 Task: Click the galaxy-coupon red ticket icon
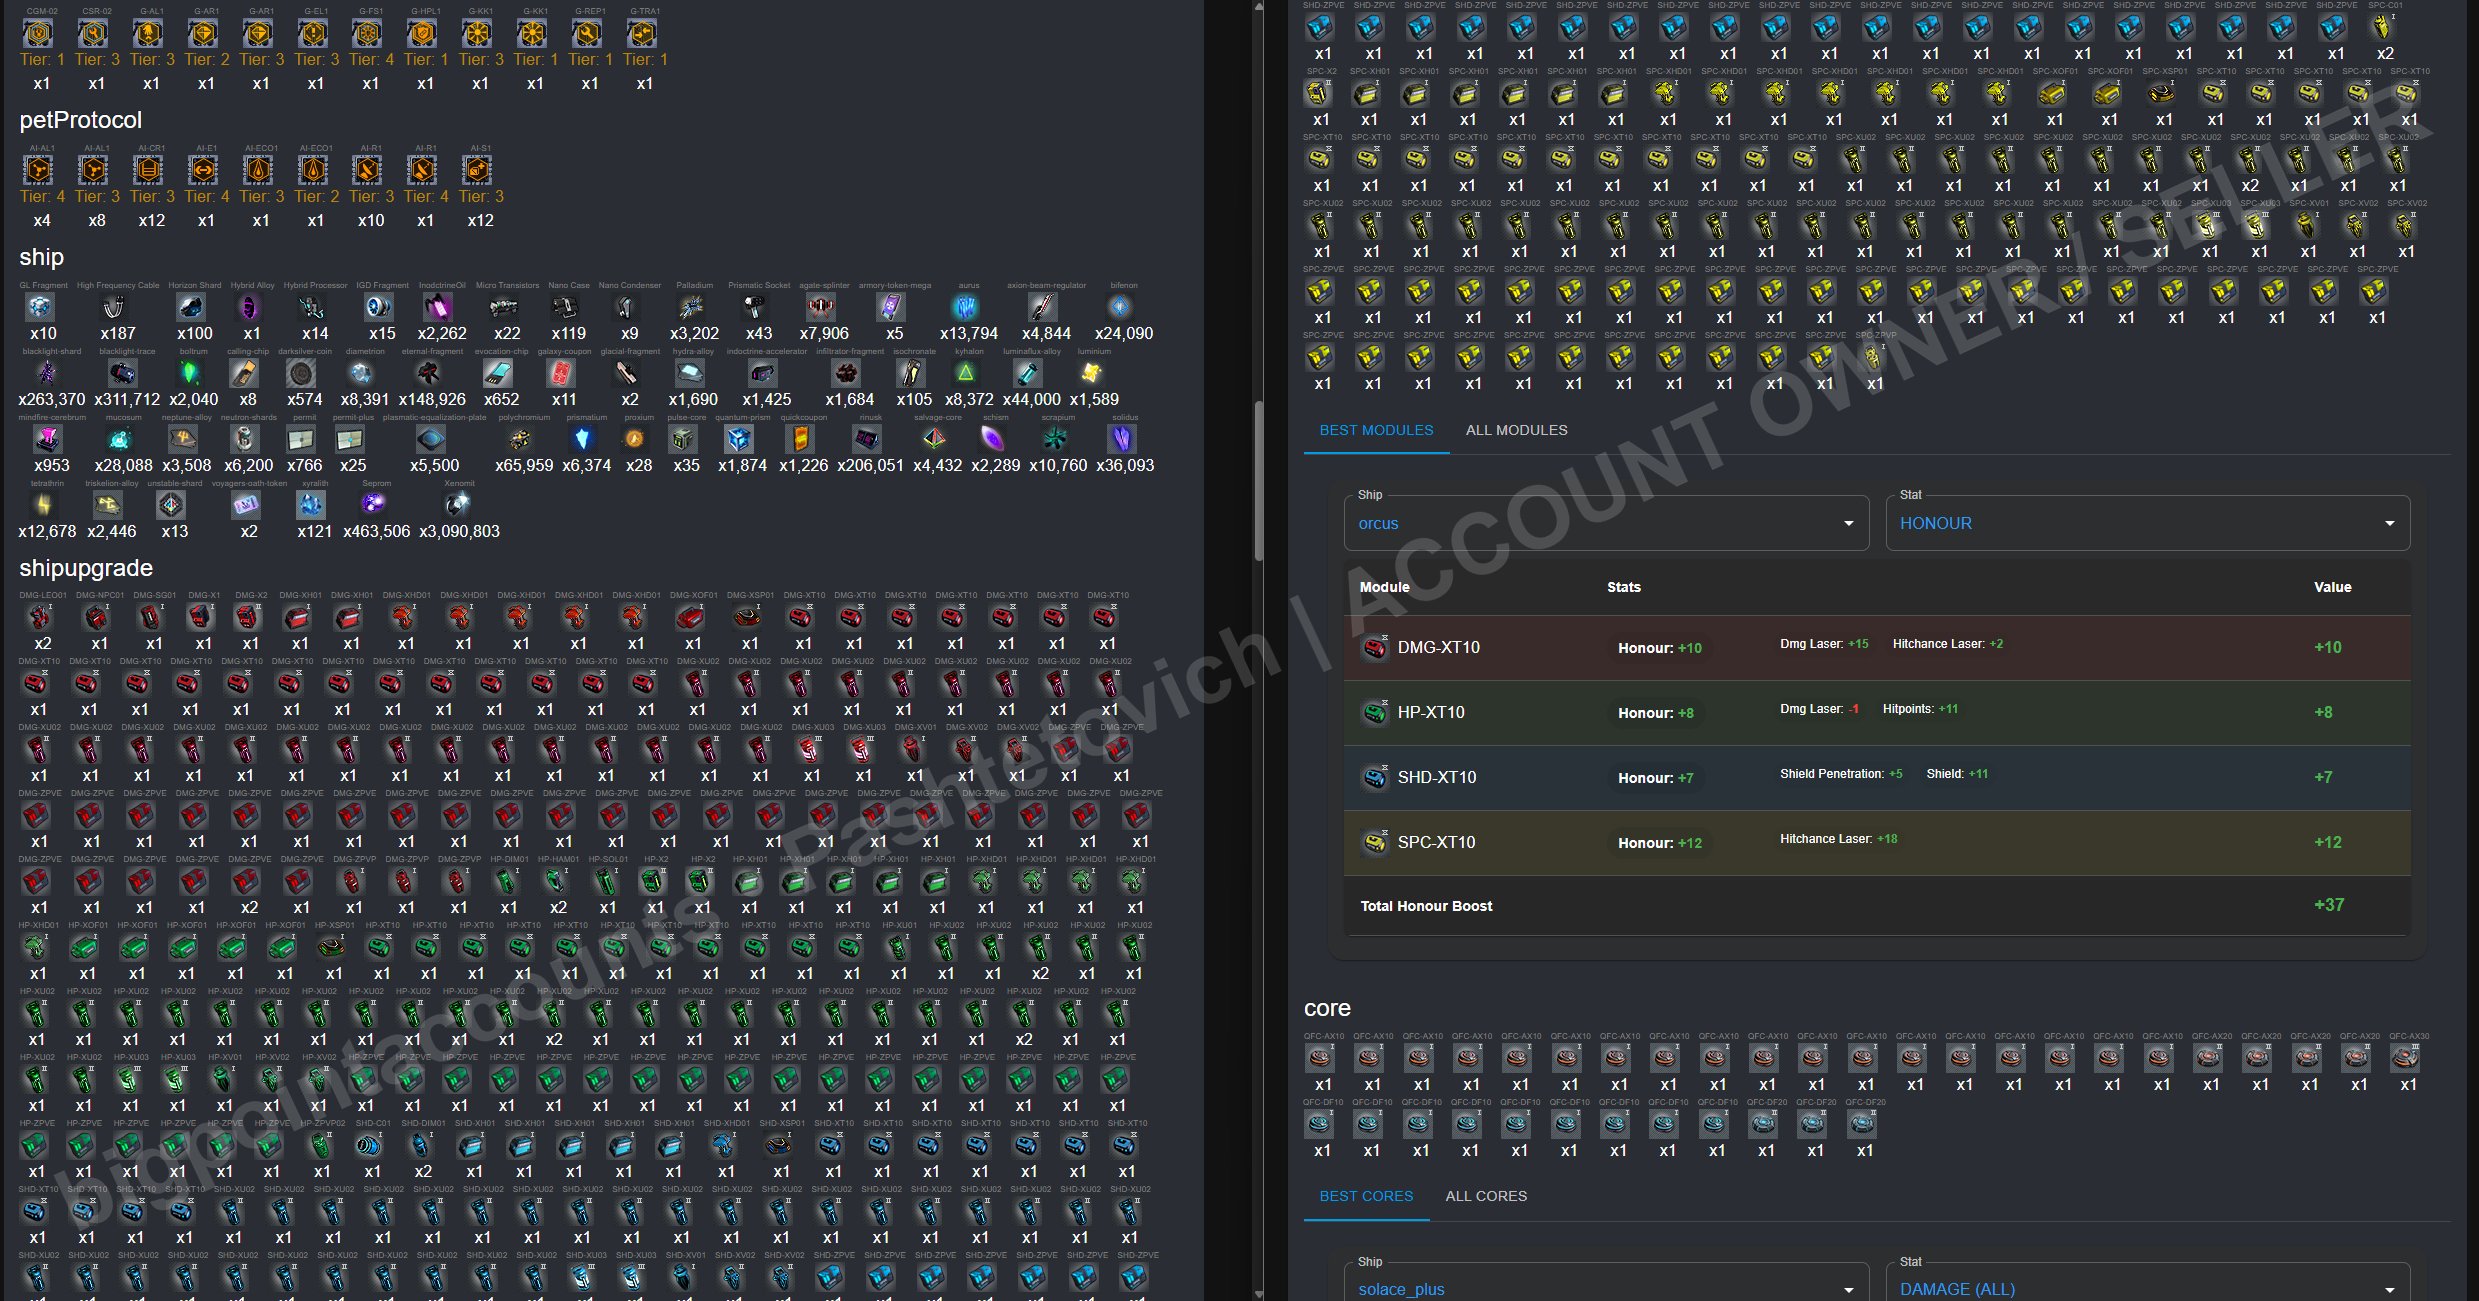click(562, 373)
